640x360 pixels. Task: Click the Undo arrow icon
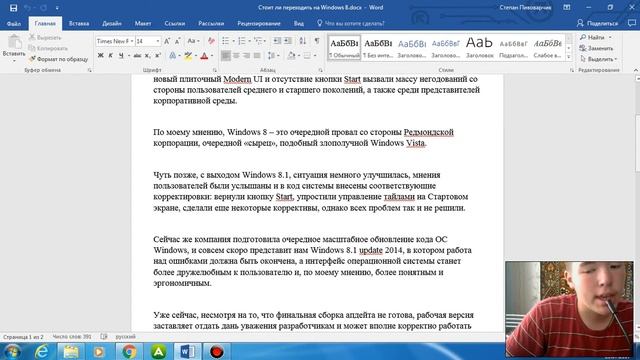(27, 8)
